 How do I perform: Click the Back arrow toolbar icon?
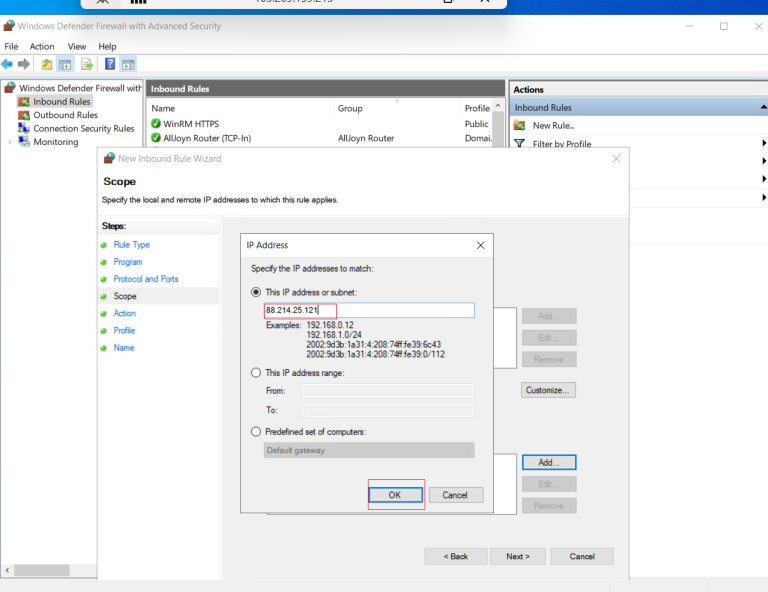[x=8, y=64]
